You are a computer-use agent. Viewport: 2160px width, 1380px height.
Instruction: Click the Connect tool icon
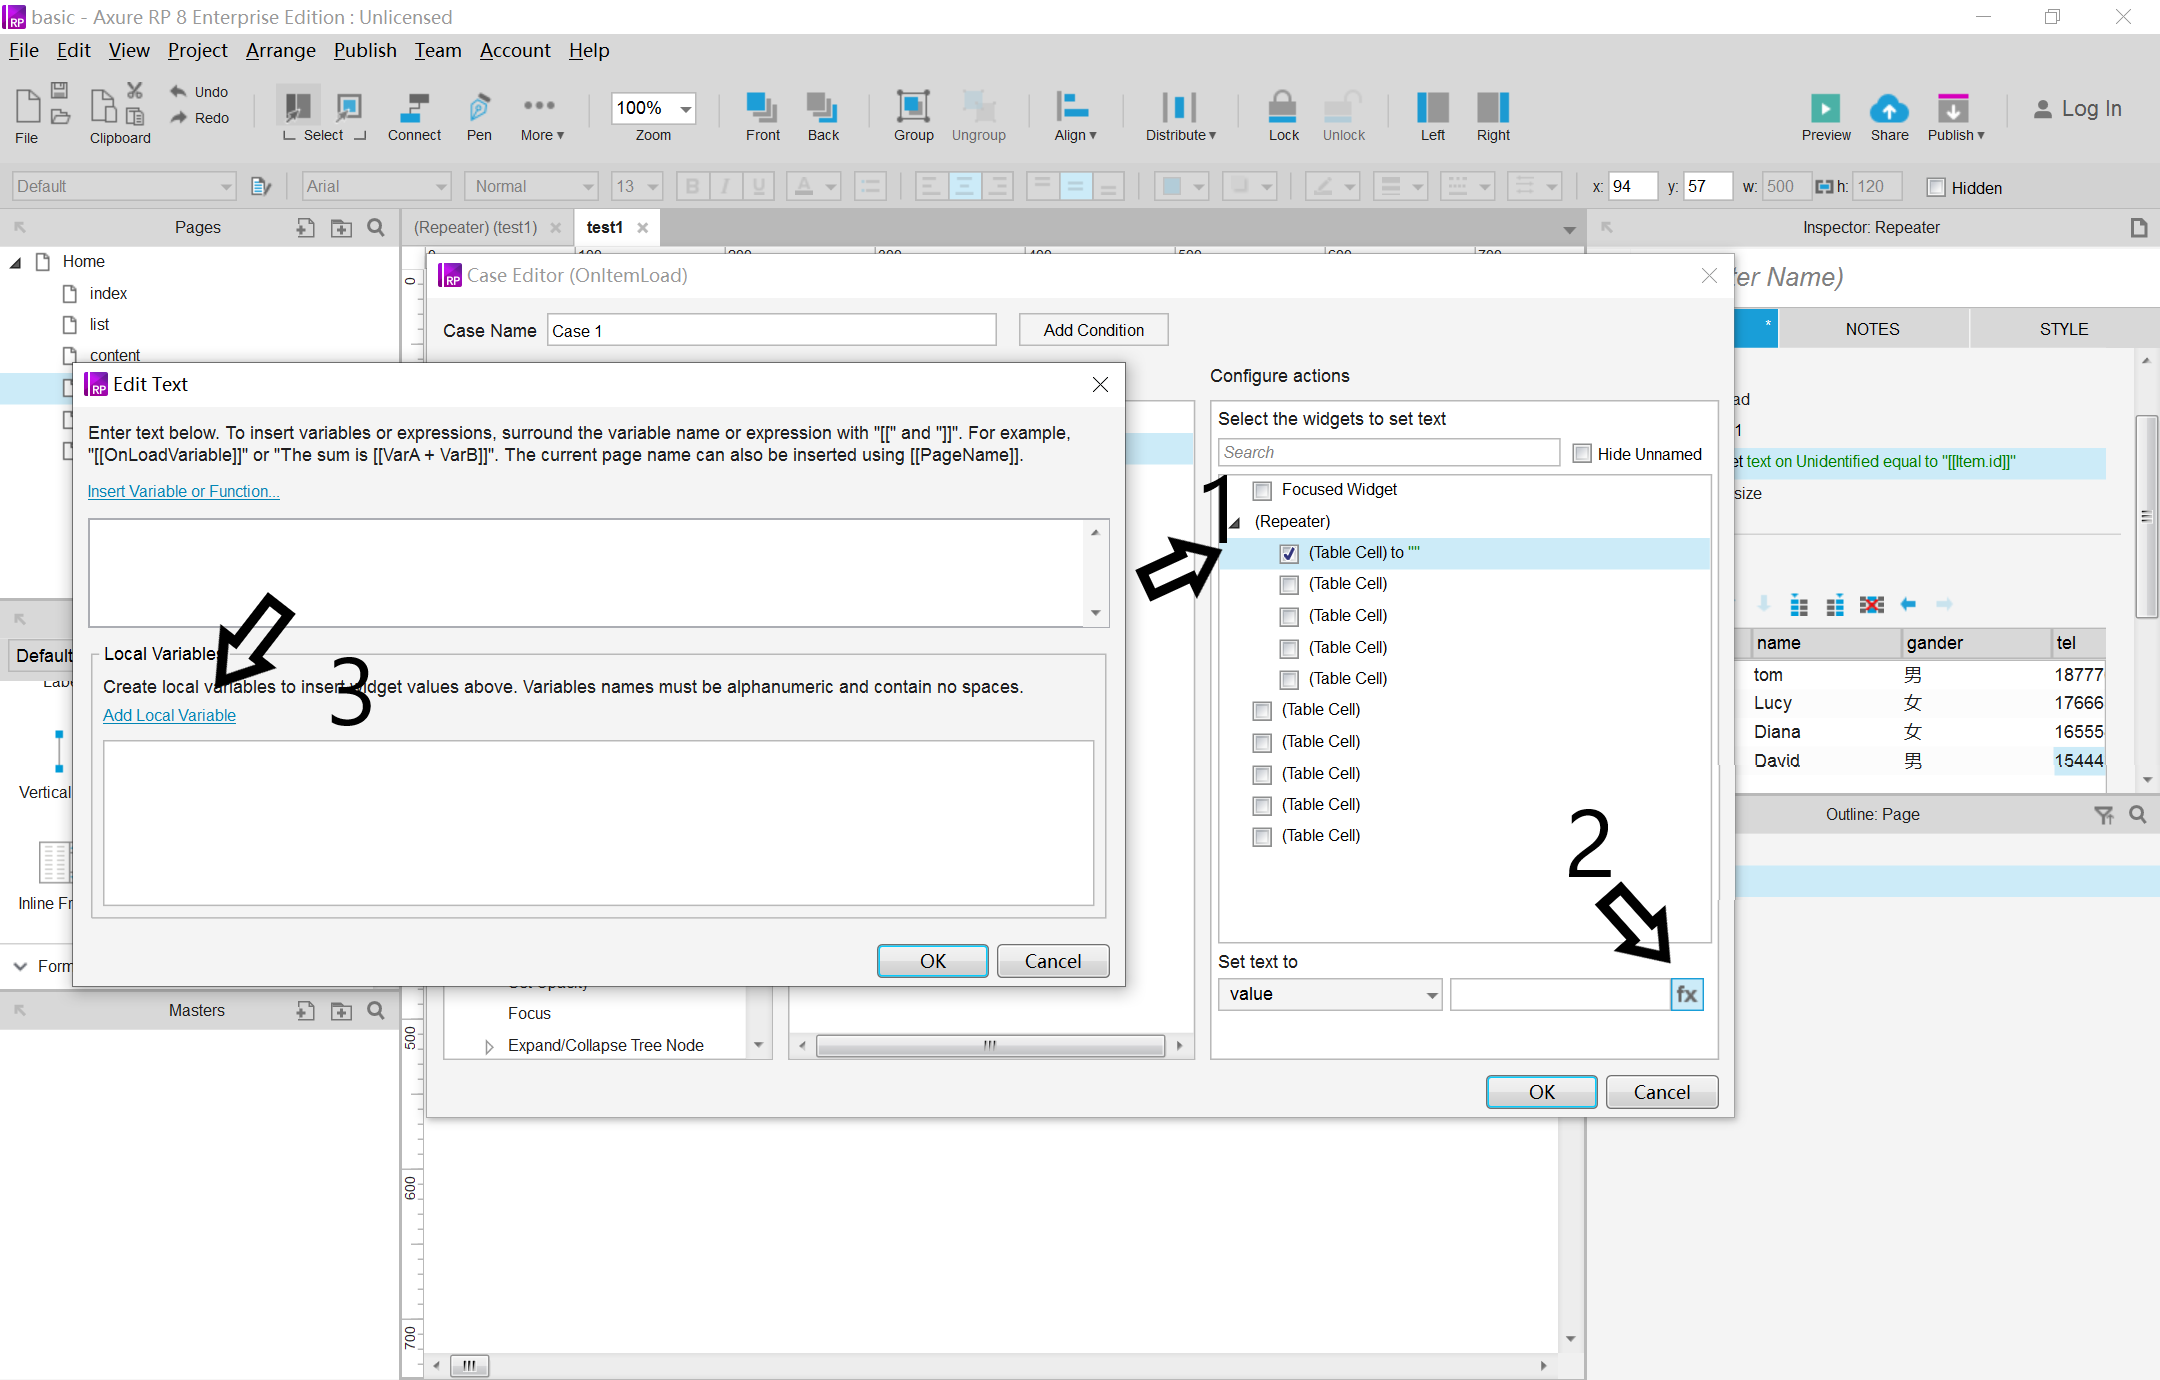[x=414, y=107]
